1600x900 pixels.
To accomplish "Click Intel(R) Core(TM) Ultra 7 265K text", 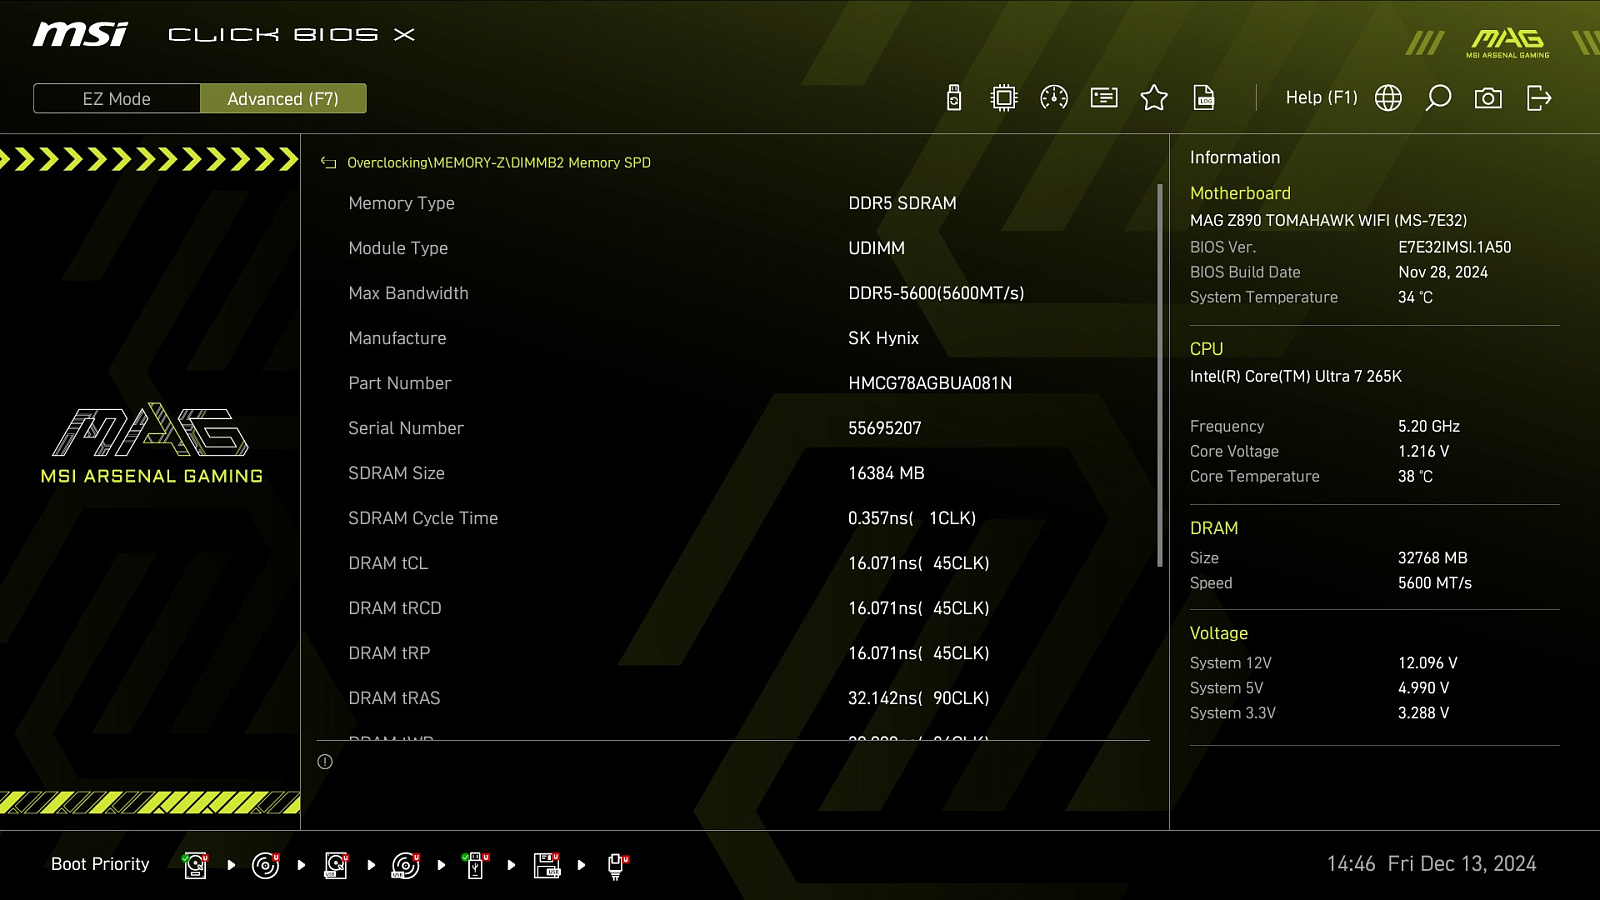I will coord(1295,376).
